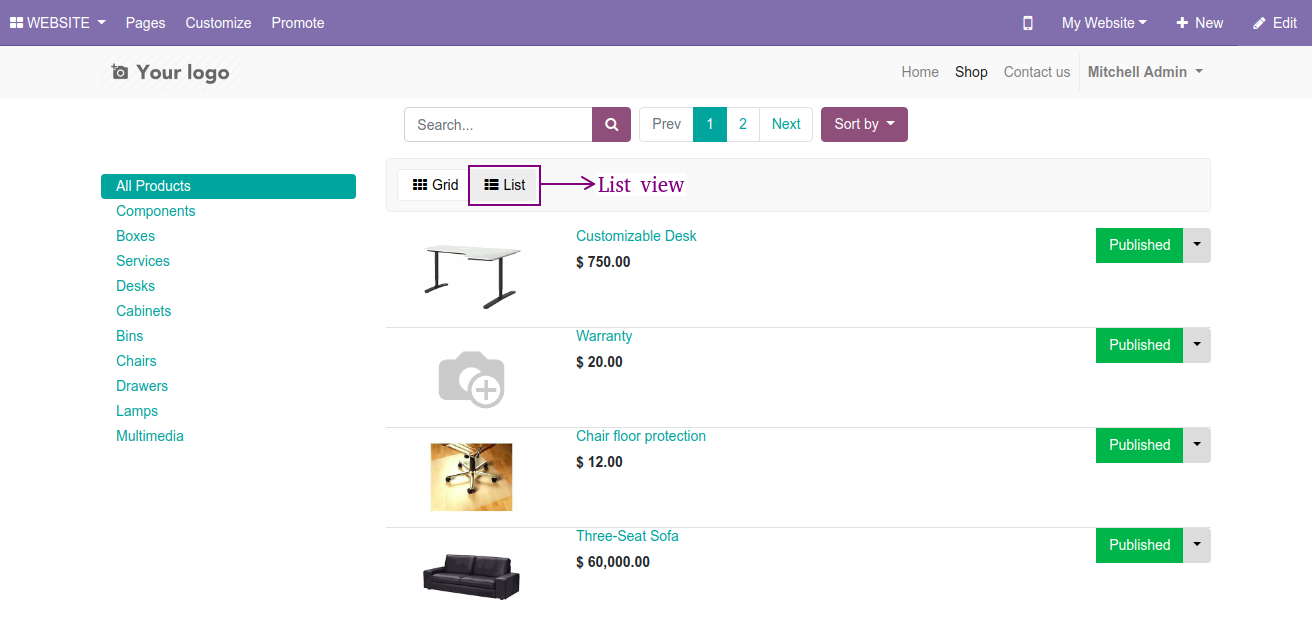Open the My Website dropdown

[1104, 23]
